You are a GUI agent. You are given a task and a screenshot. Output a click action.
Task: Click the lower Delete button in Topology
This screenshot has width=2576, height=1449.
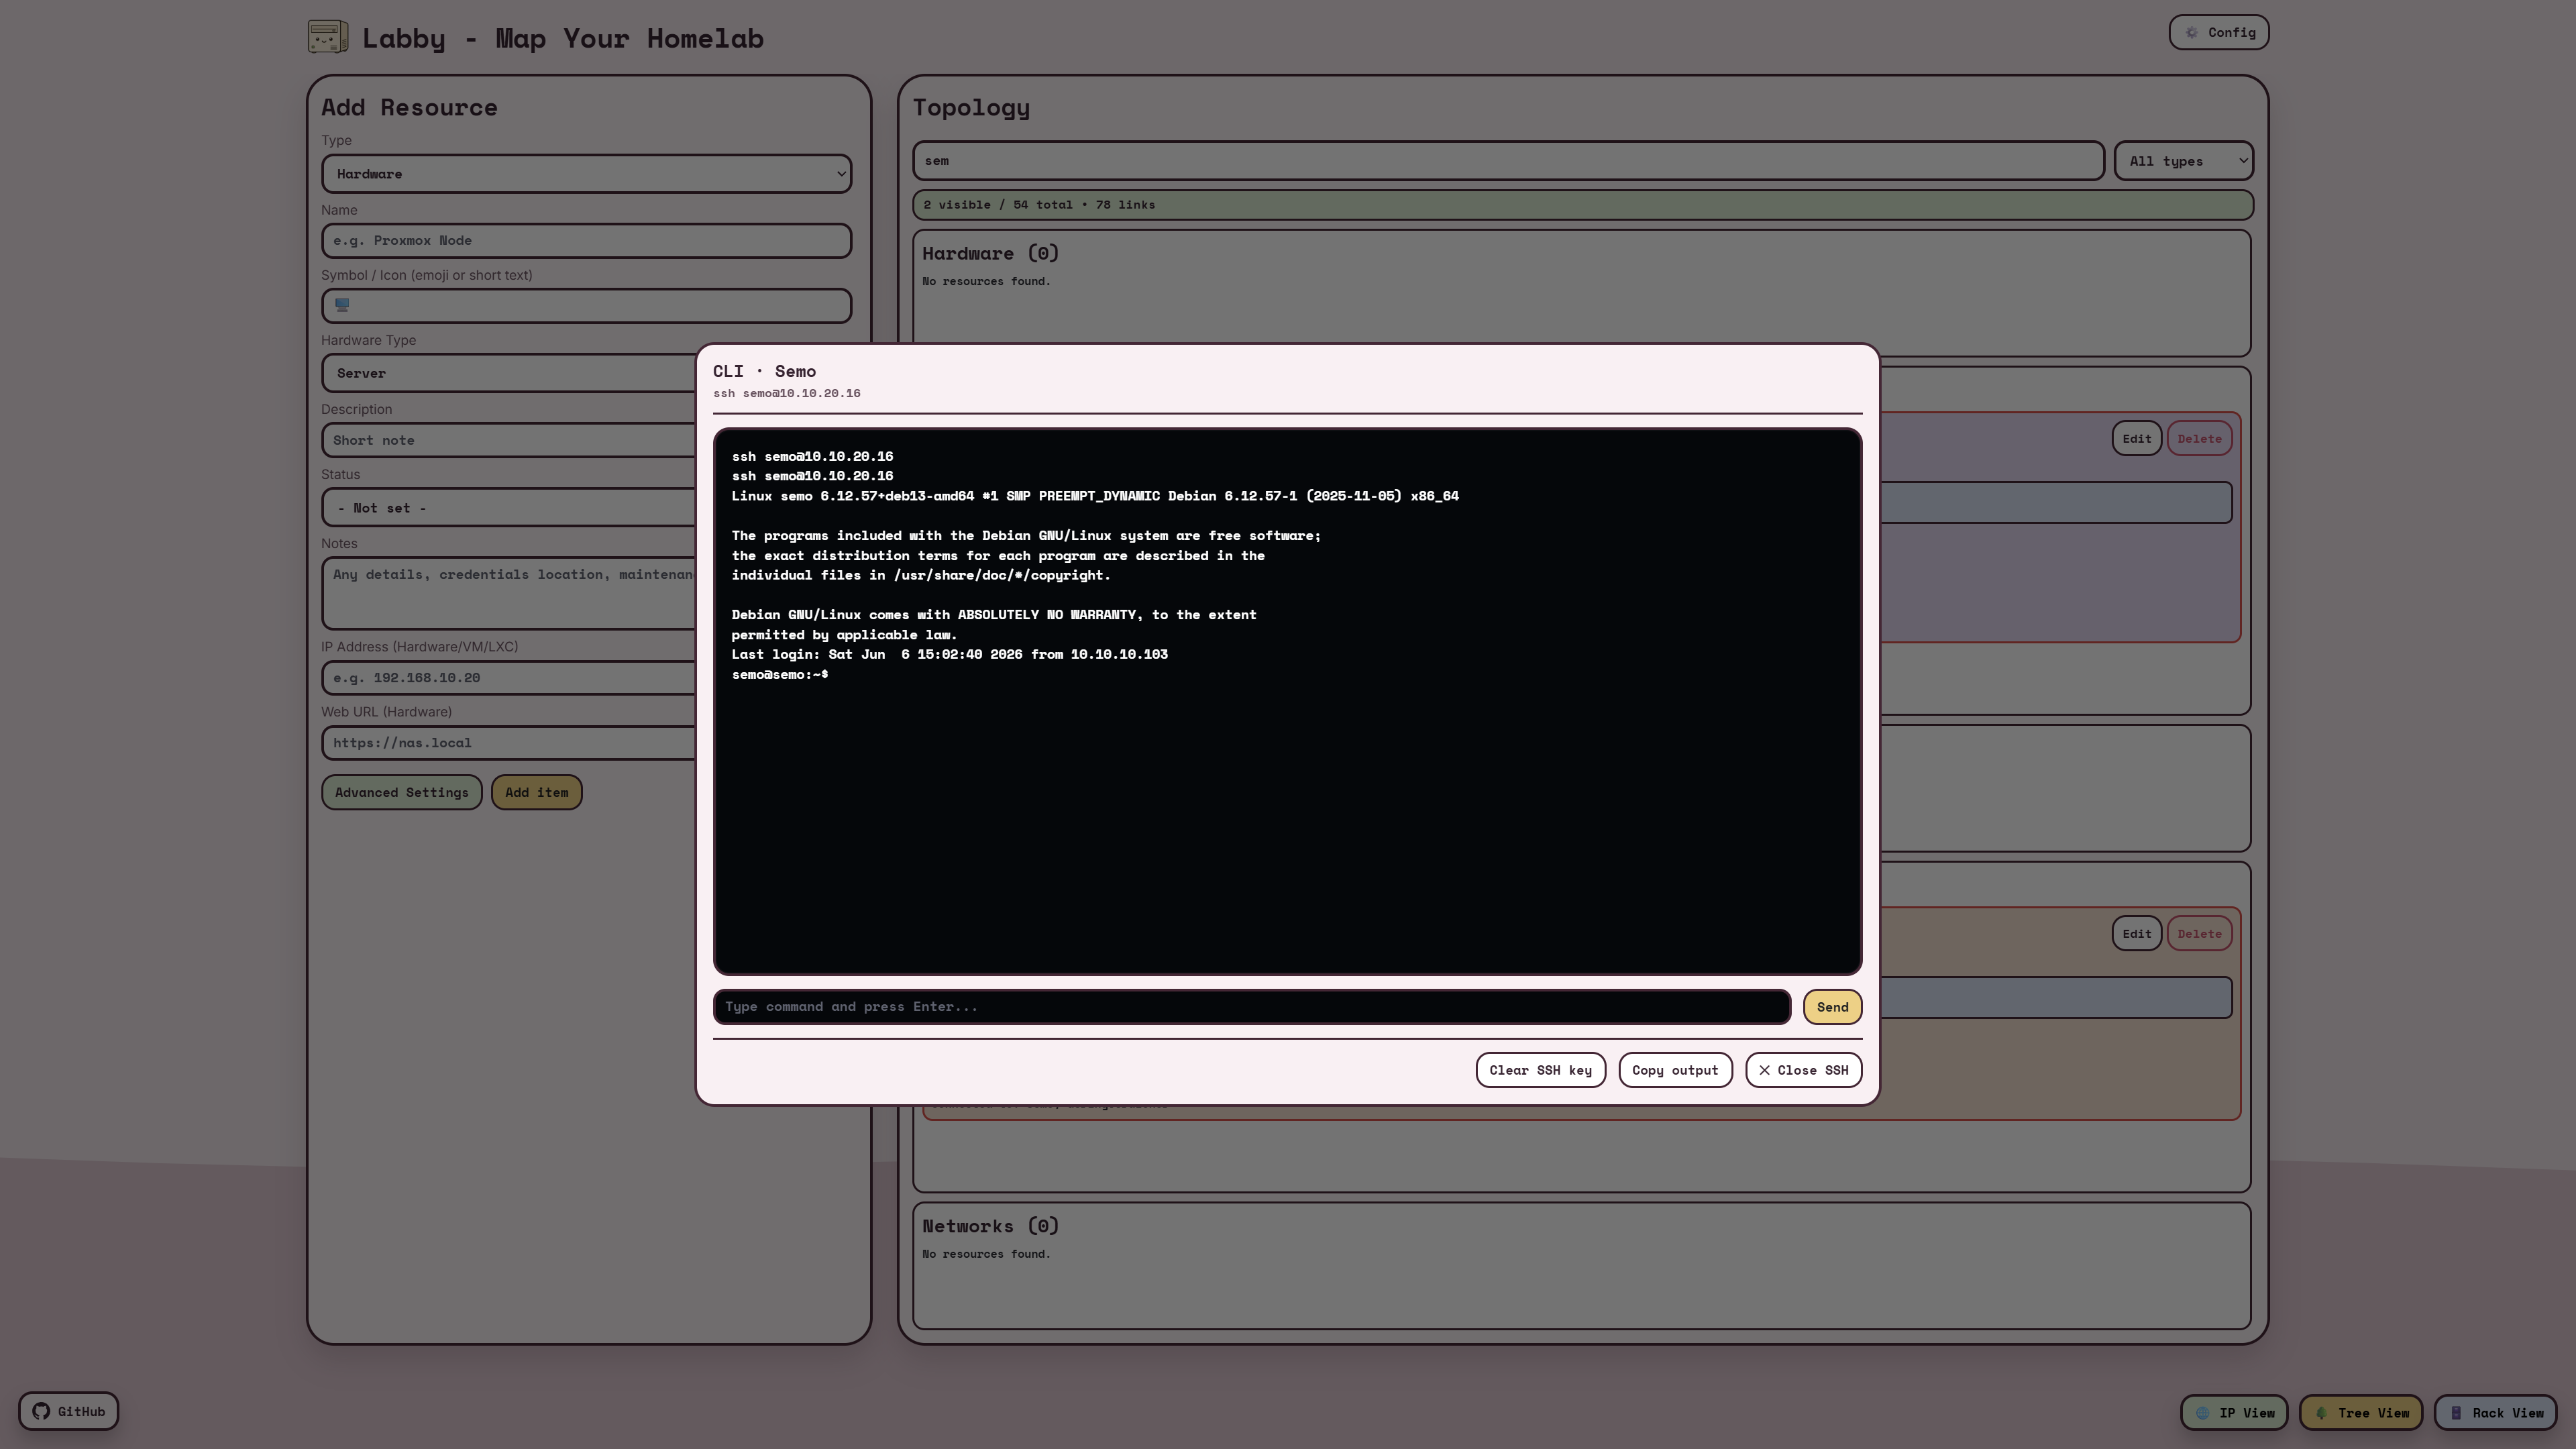pyautogui.click(x=2199, y=933)
